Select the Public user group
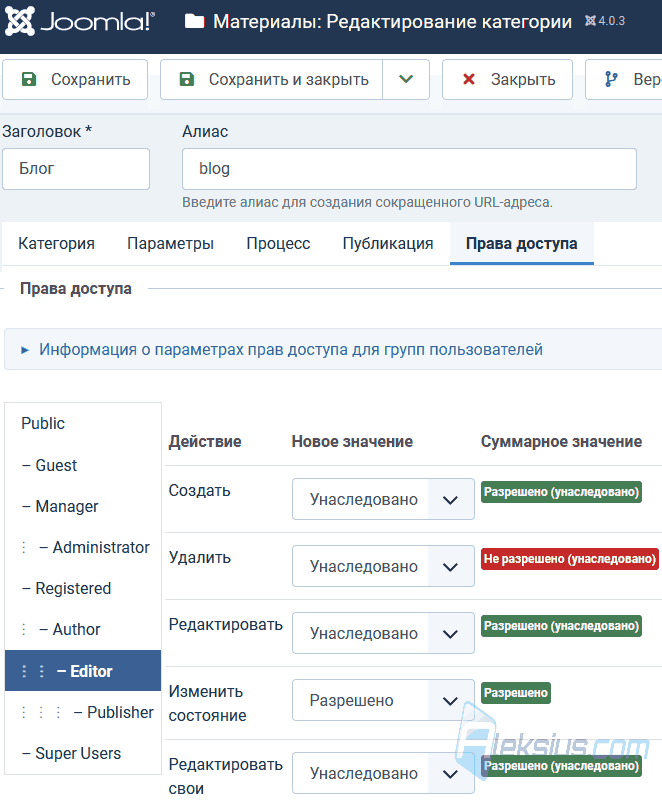662x807 pixels. [x=83, y=423]
